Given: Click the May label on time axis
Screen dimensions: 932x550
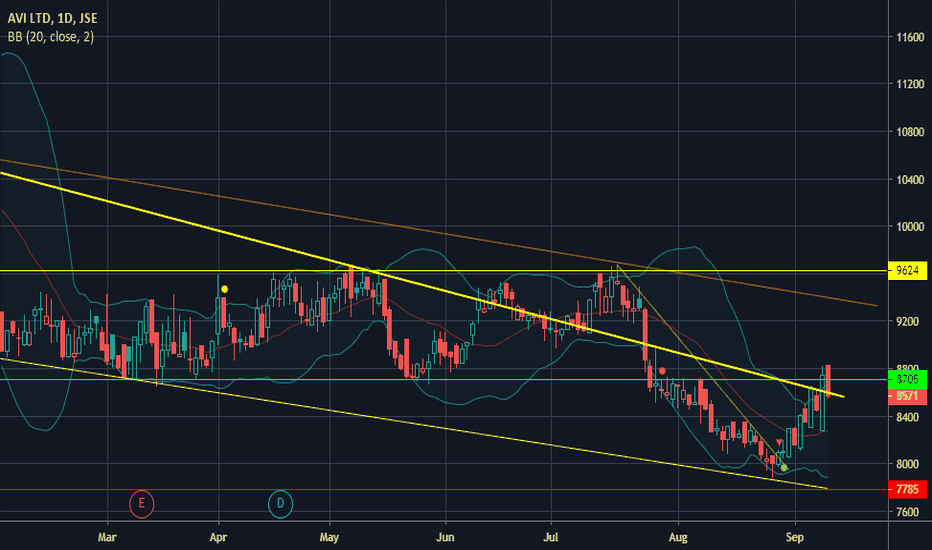Looking at the screenshot, I should (x=329, y=538).
